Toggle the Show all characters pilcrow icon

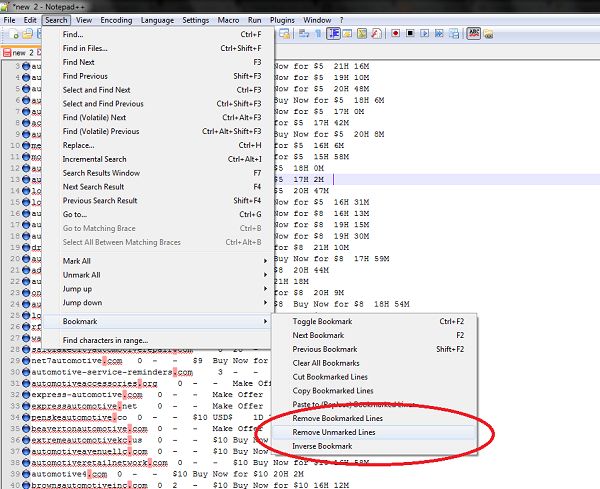[x=318, y=34]
